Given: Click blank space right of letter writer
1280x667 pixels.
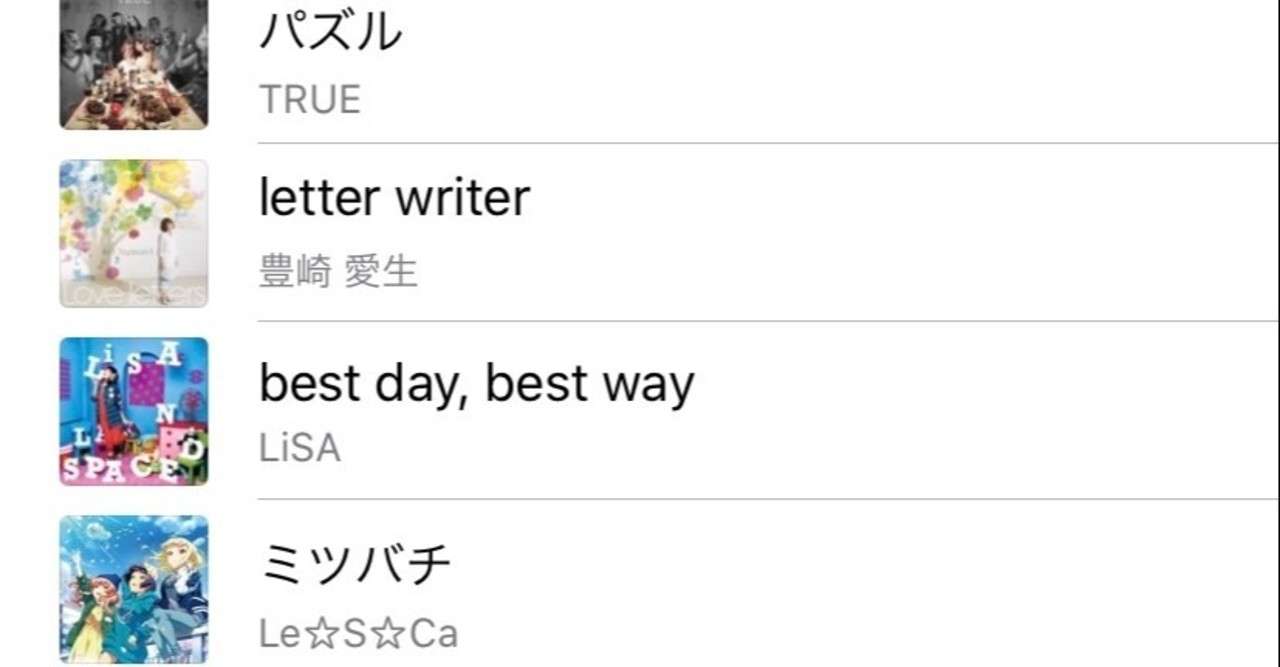Looking at the screenshot, I should point(900,232).
